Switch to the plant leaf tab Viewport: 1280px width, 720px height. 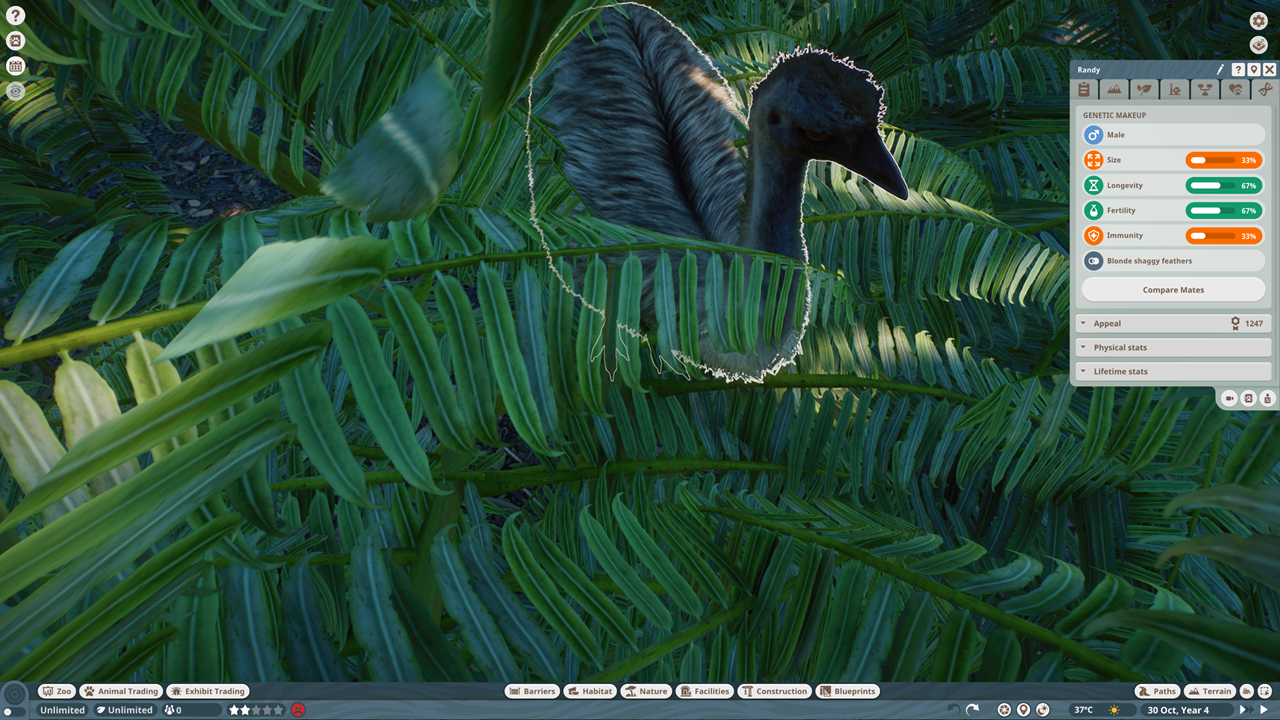coord(1144,90)
